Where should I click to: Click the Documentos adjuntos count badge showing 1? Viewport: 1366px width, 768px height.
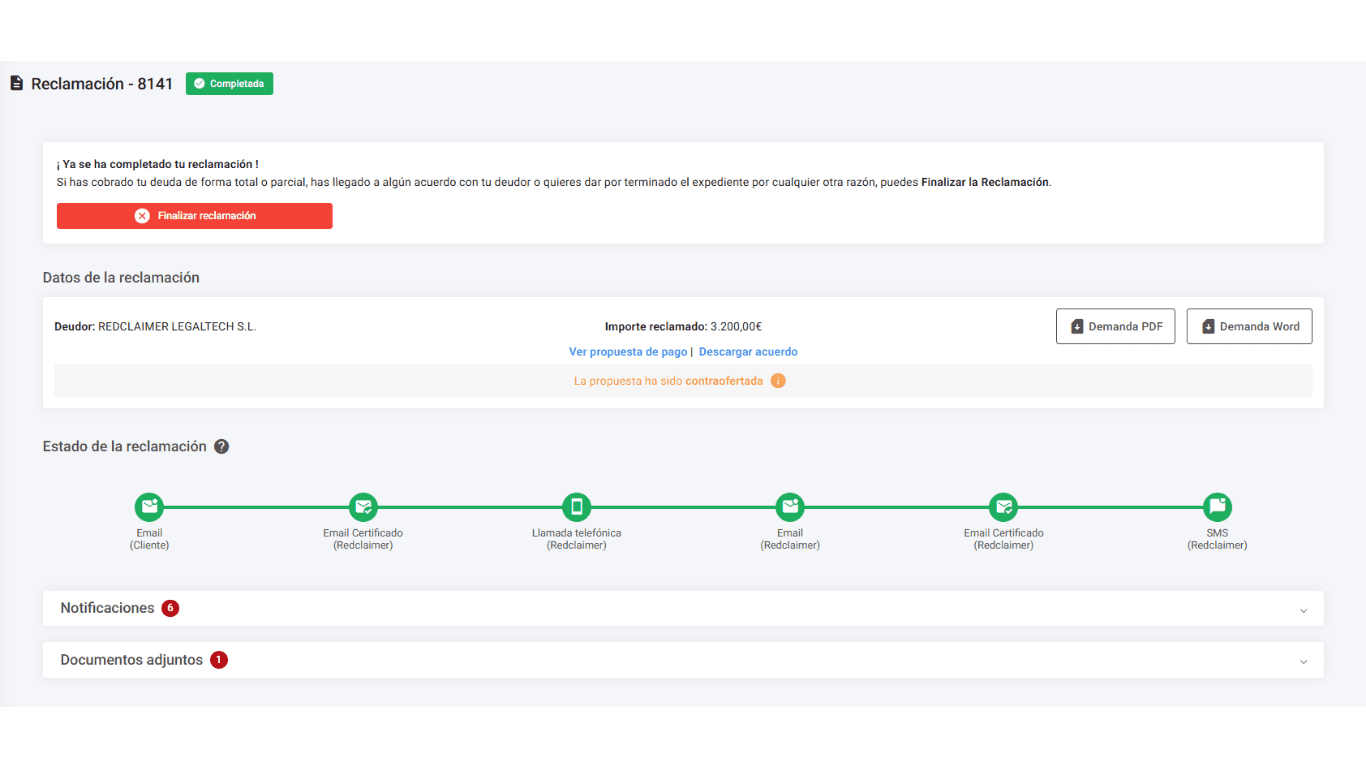[219, 660]
